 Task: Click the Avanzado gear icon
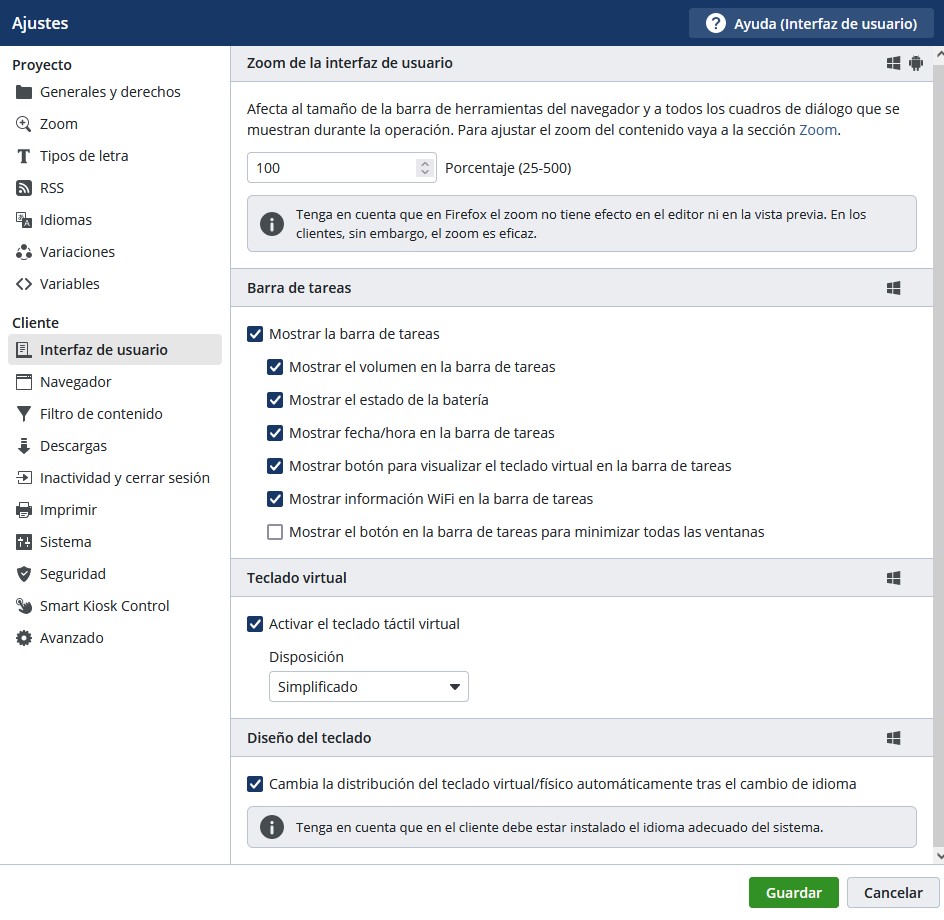(24, 638)
